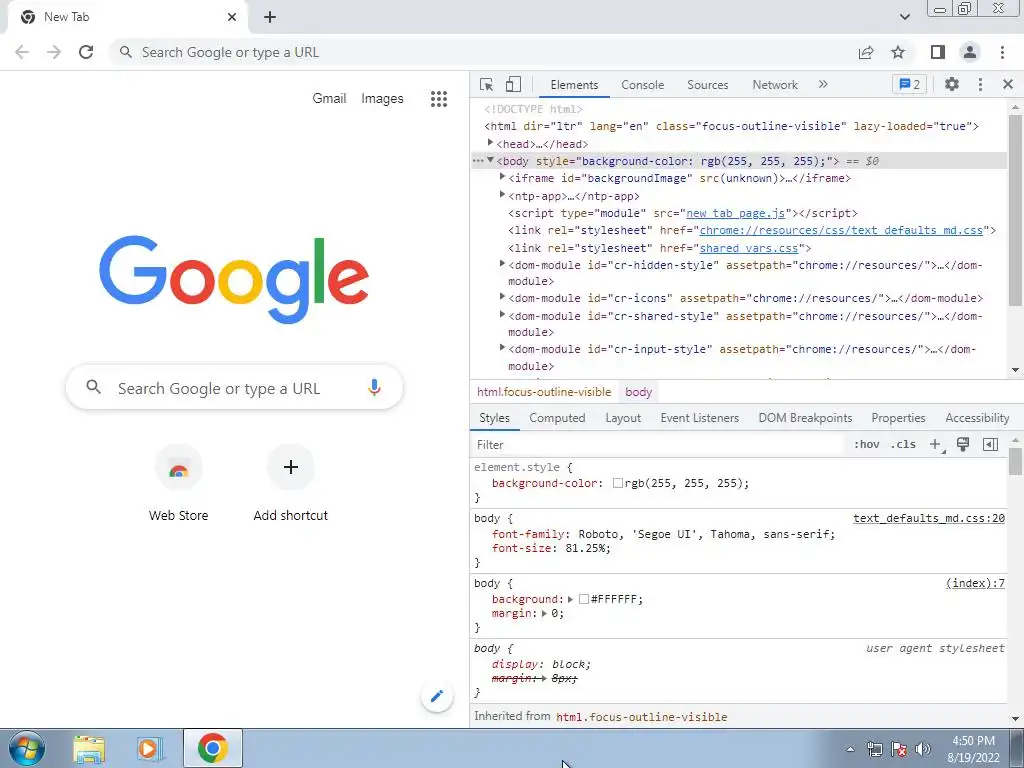Expand the cr-hidden-style dom-module node
Image resolution: width=1024 pixels, height=768 pixels.
[x=502, y=264]
